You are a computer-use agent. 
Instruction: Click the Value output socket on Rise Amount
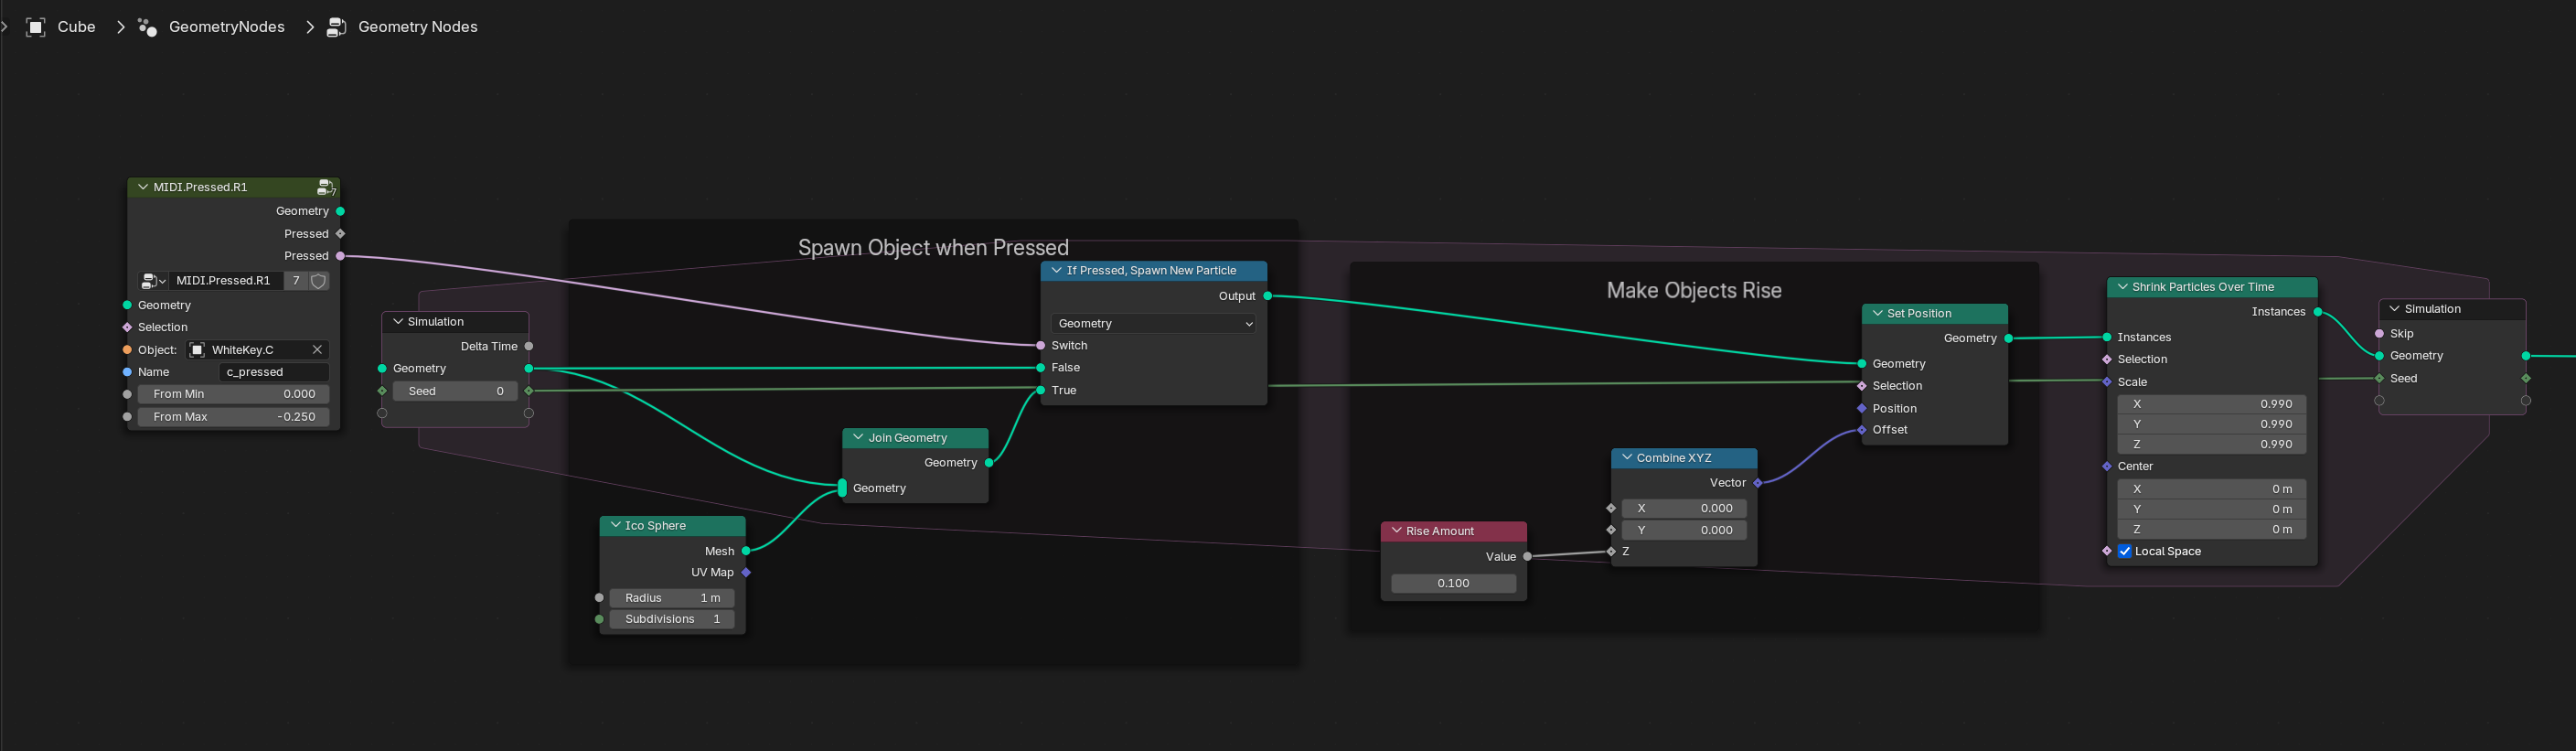[x=1527, y=557]
